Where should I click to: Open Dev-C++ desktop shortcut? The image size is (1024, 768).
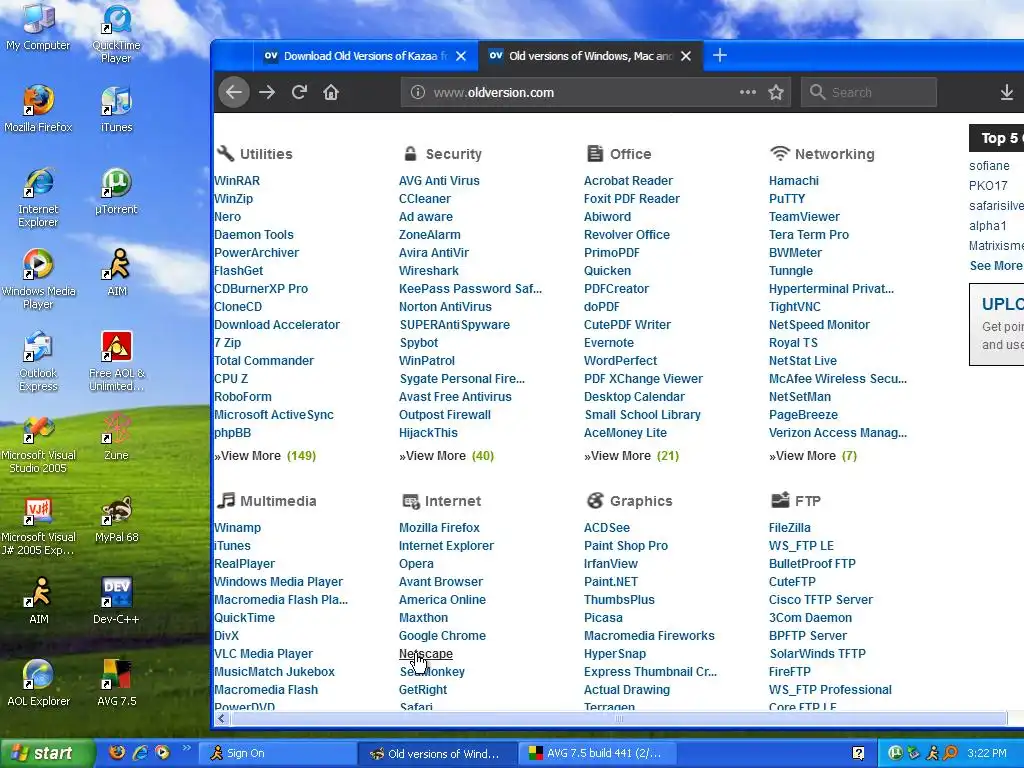tap(116, 601)
